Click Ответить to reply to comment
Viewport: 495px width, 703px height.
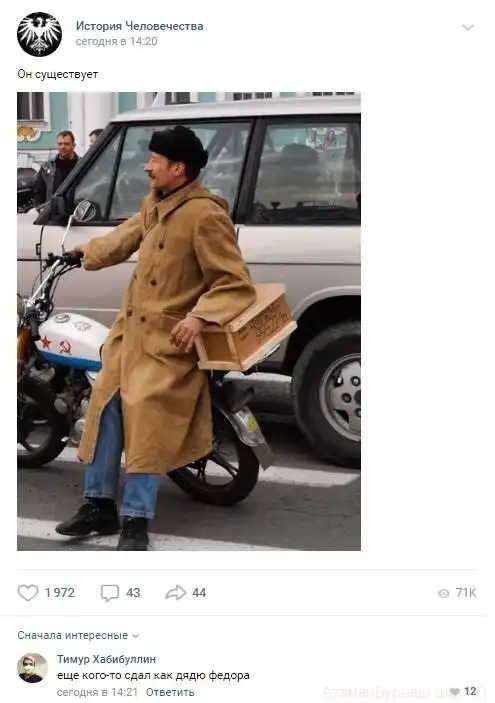tap(170, 692)
